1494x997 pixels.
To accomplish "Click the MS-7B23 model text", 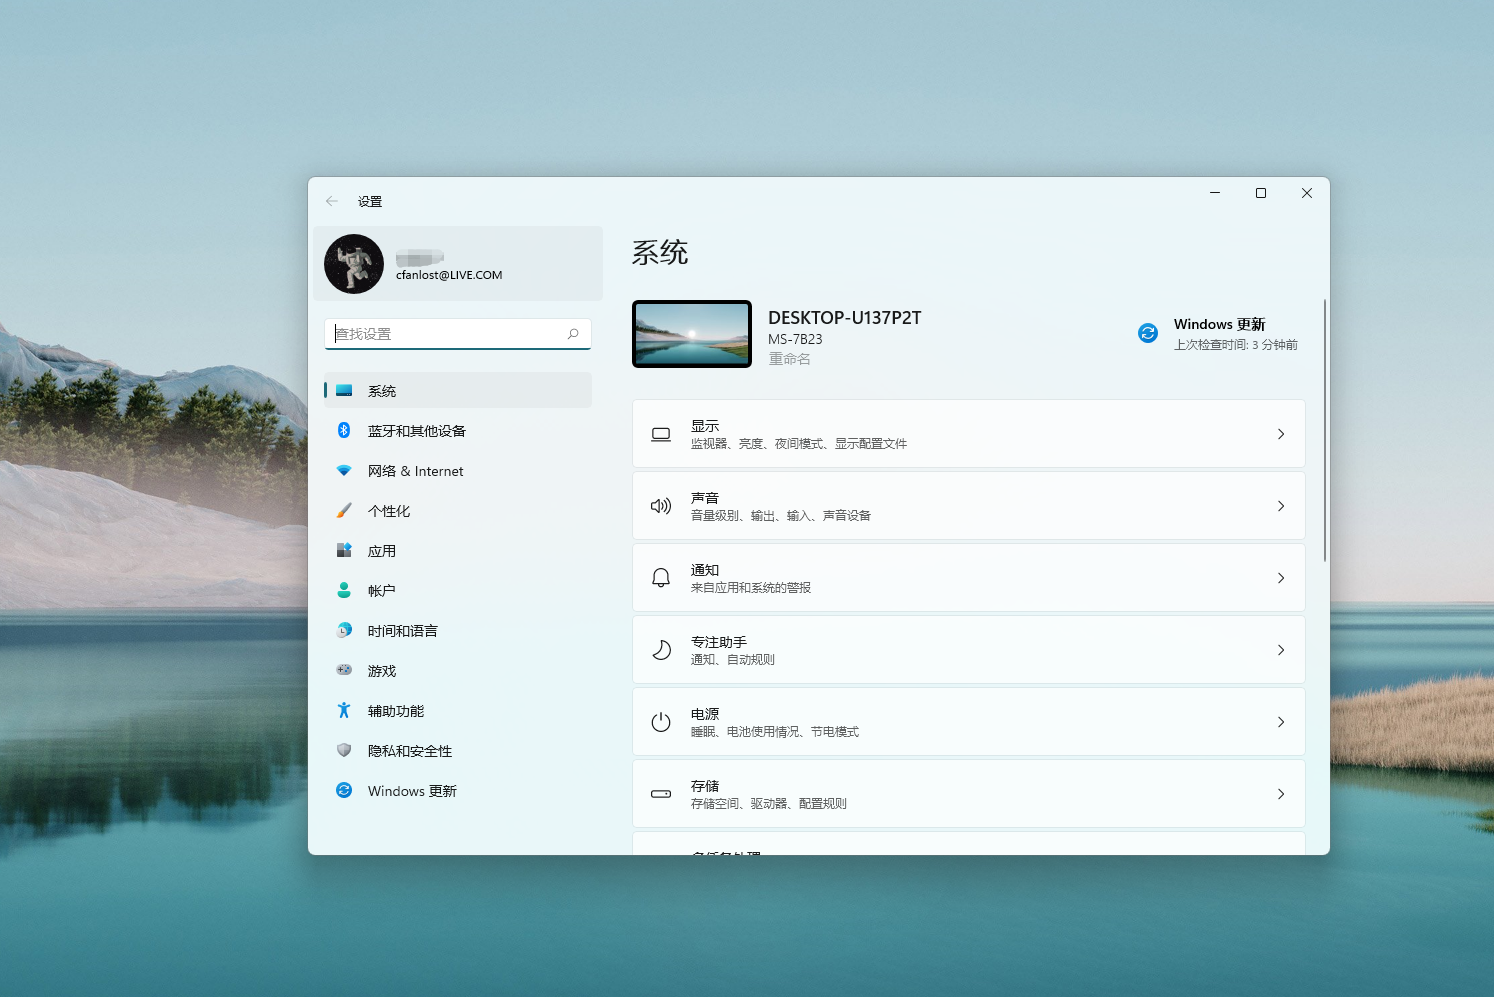I will (795, 339).
